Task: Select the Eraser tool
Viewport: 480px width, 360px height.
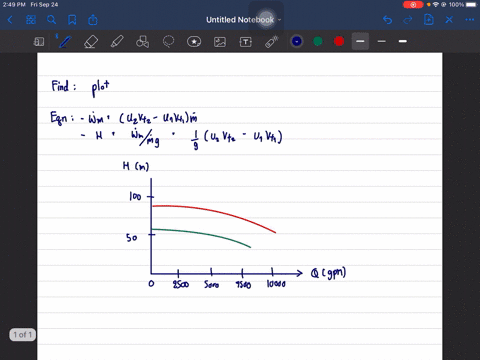Action: tap(91, 42)
